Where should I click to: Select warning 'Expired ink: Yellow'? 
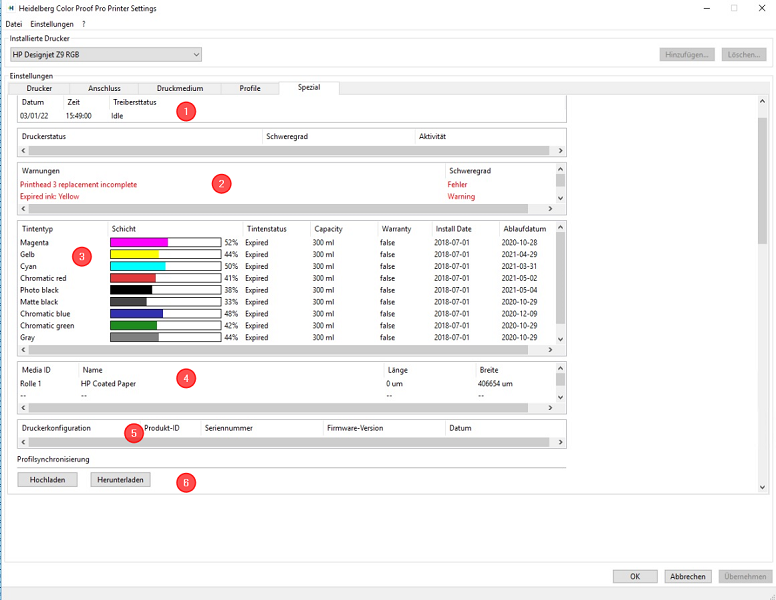(x=49, y=196)
